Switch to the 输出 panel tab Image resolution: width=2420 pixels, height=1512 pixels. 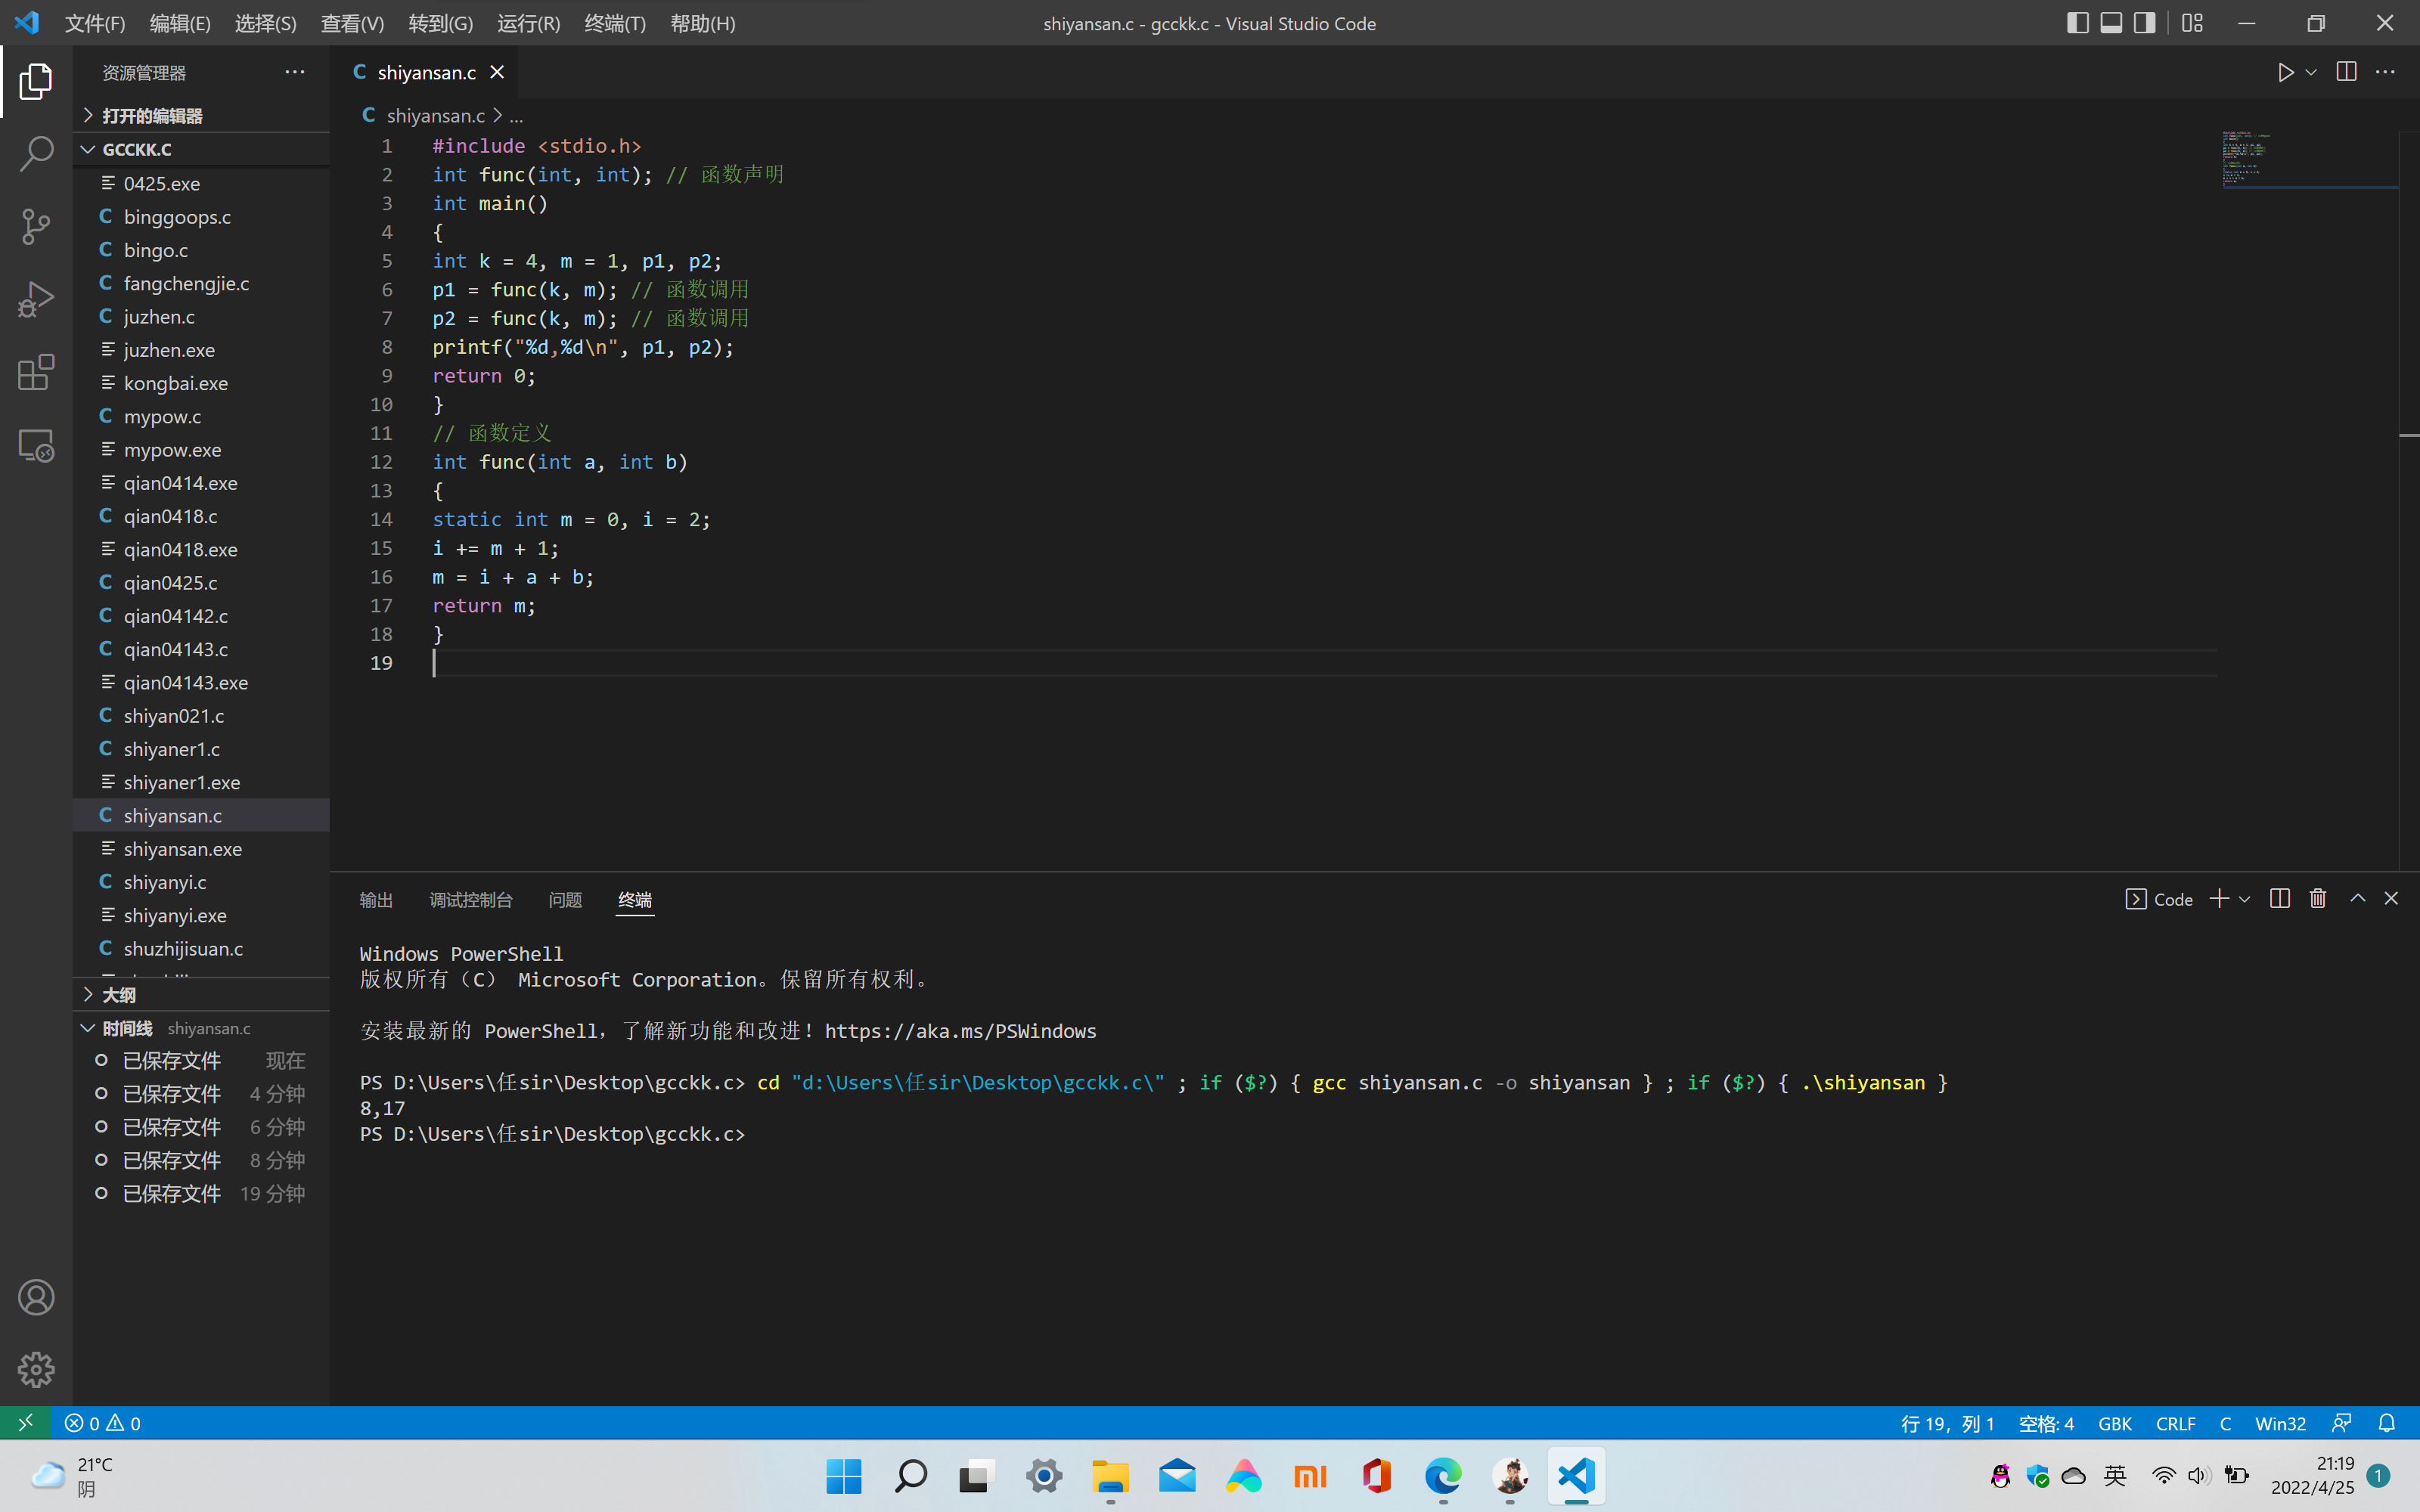coord(376,899)
